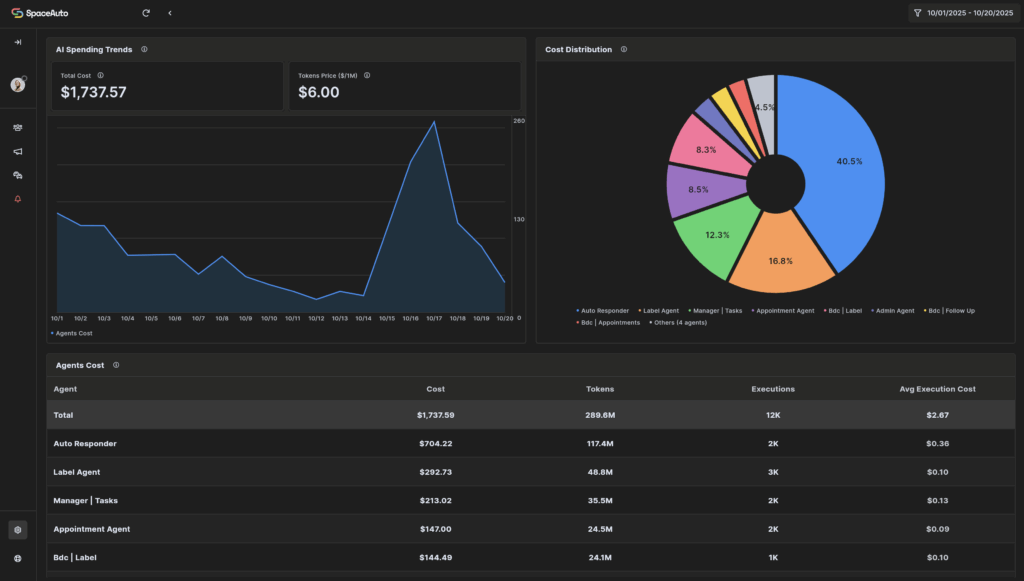Click the refresh icon in the top bar

[146, 13]
